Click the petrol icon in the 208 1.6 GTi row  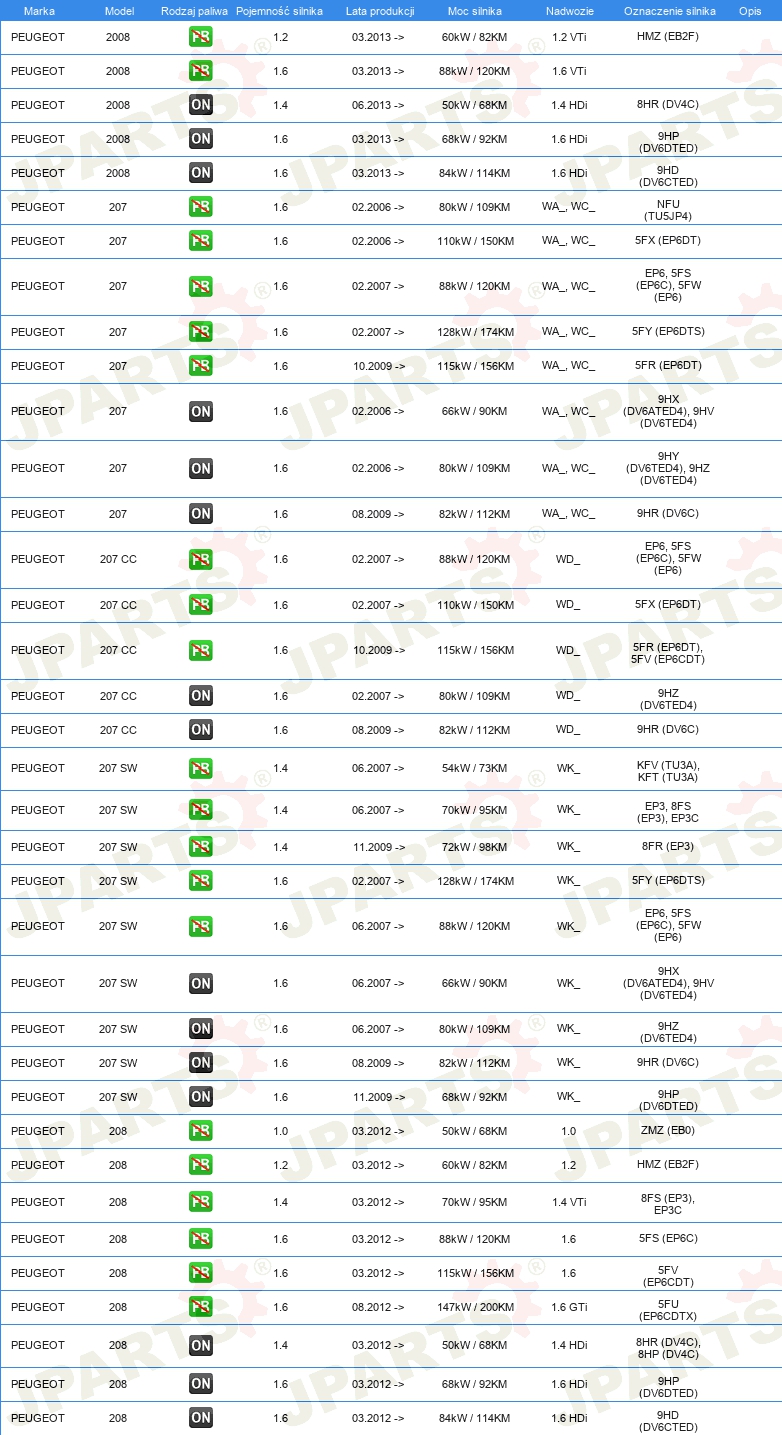click(x=201, y=1307)
